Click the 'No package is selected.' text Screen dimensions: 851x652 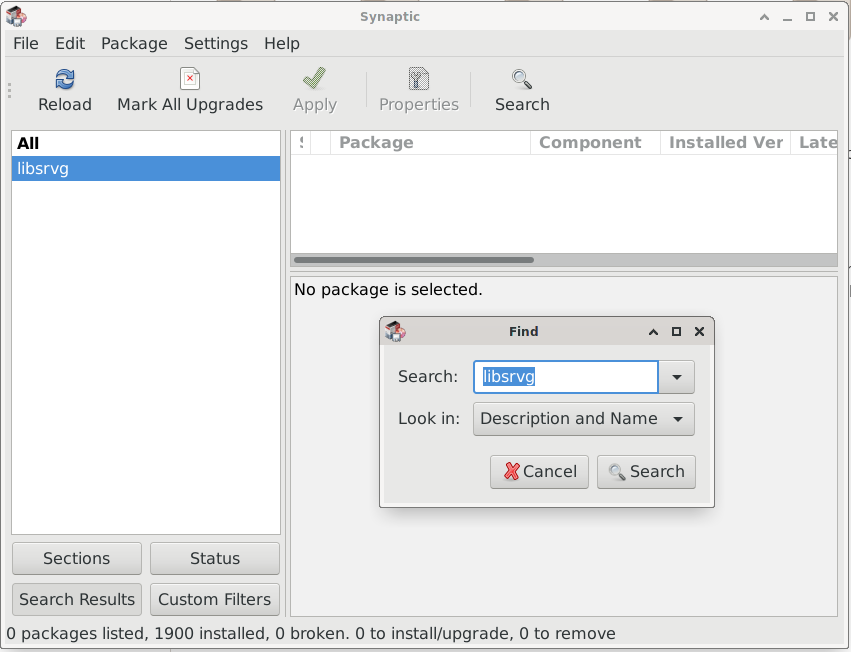point(388,290)
